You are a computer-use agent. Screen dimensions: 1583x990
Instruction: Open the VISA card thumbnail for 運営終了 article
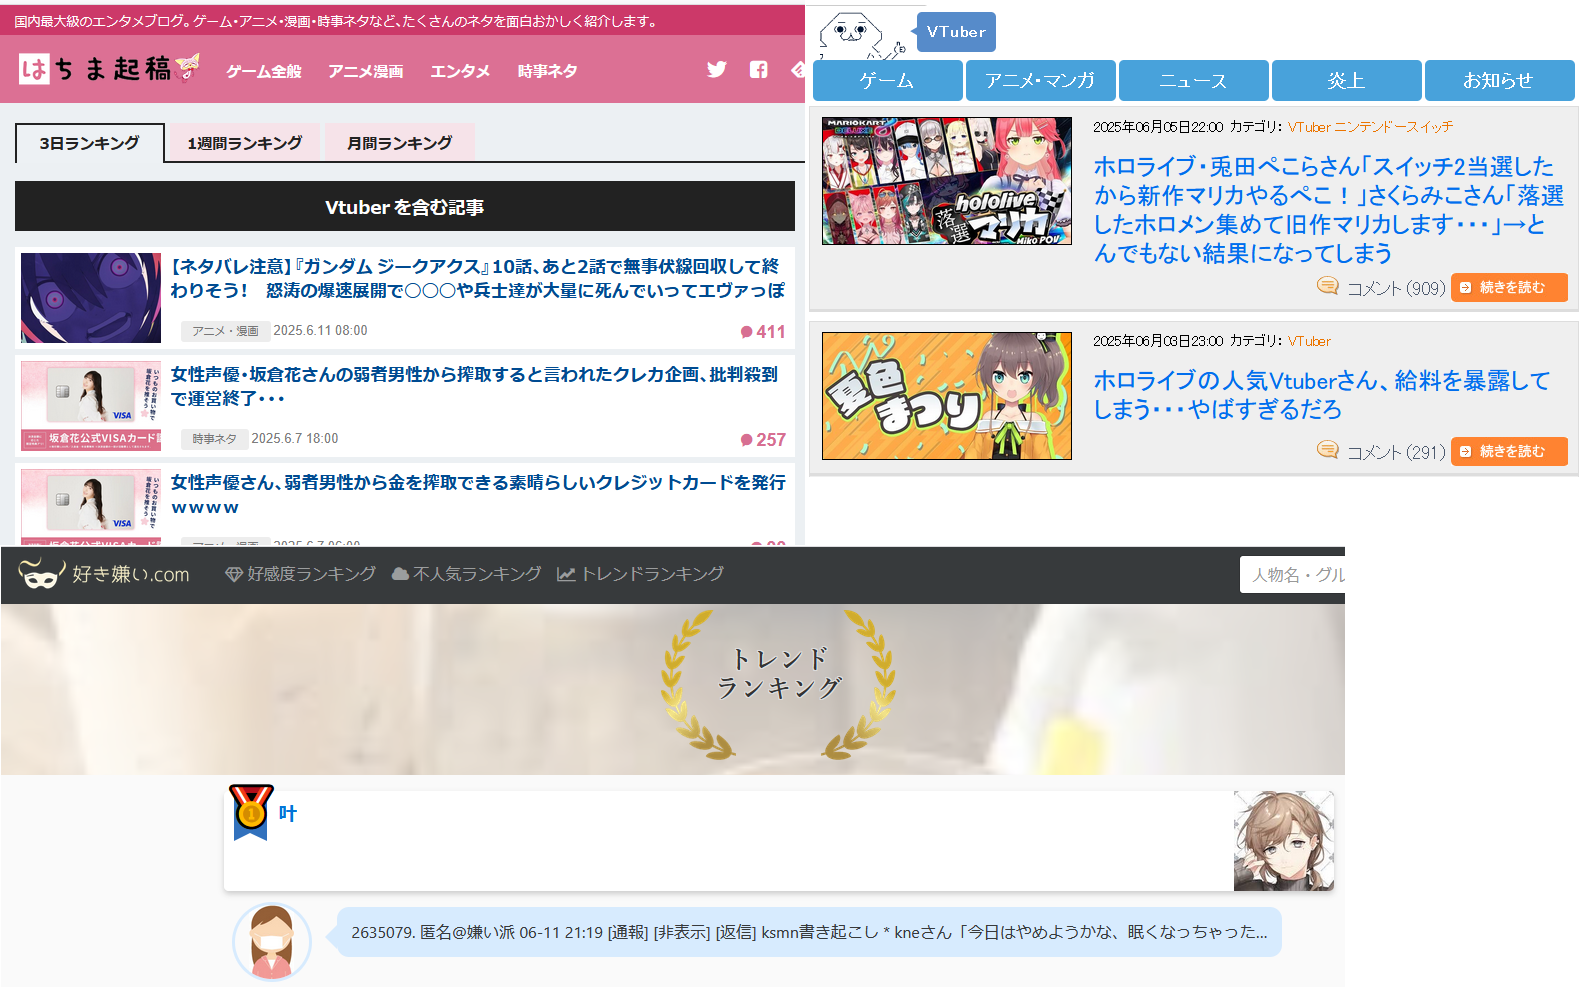(x=91, y=406)
